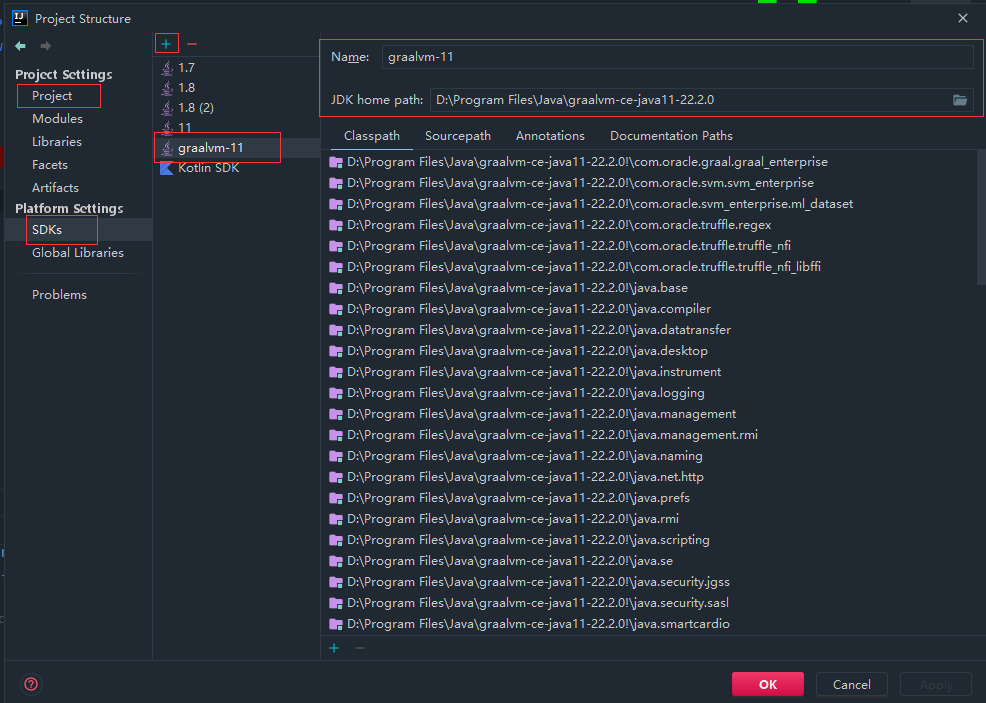The width and height of the screenshot is (986, 703).
Task: Click the OK button
Action: [x=768, y=684]
